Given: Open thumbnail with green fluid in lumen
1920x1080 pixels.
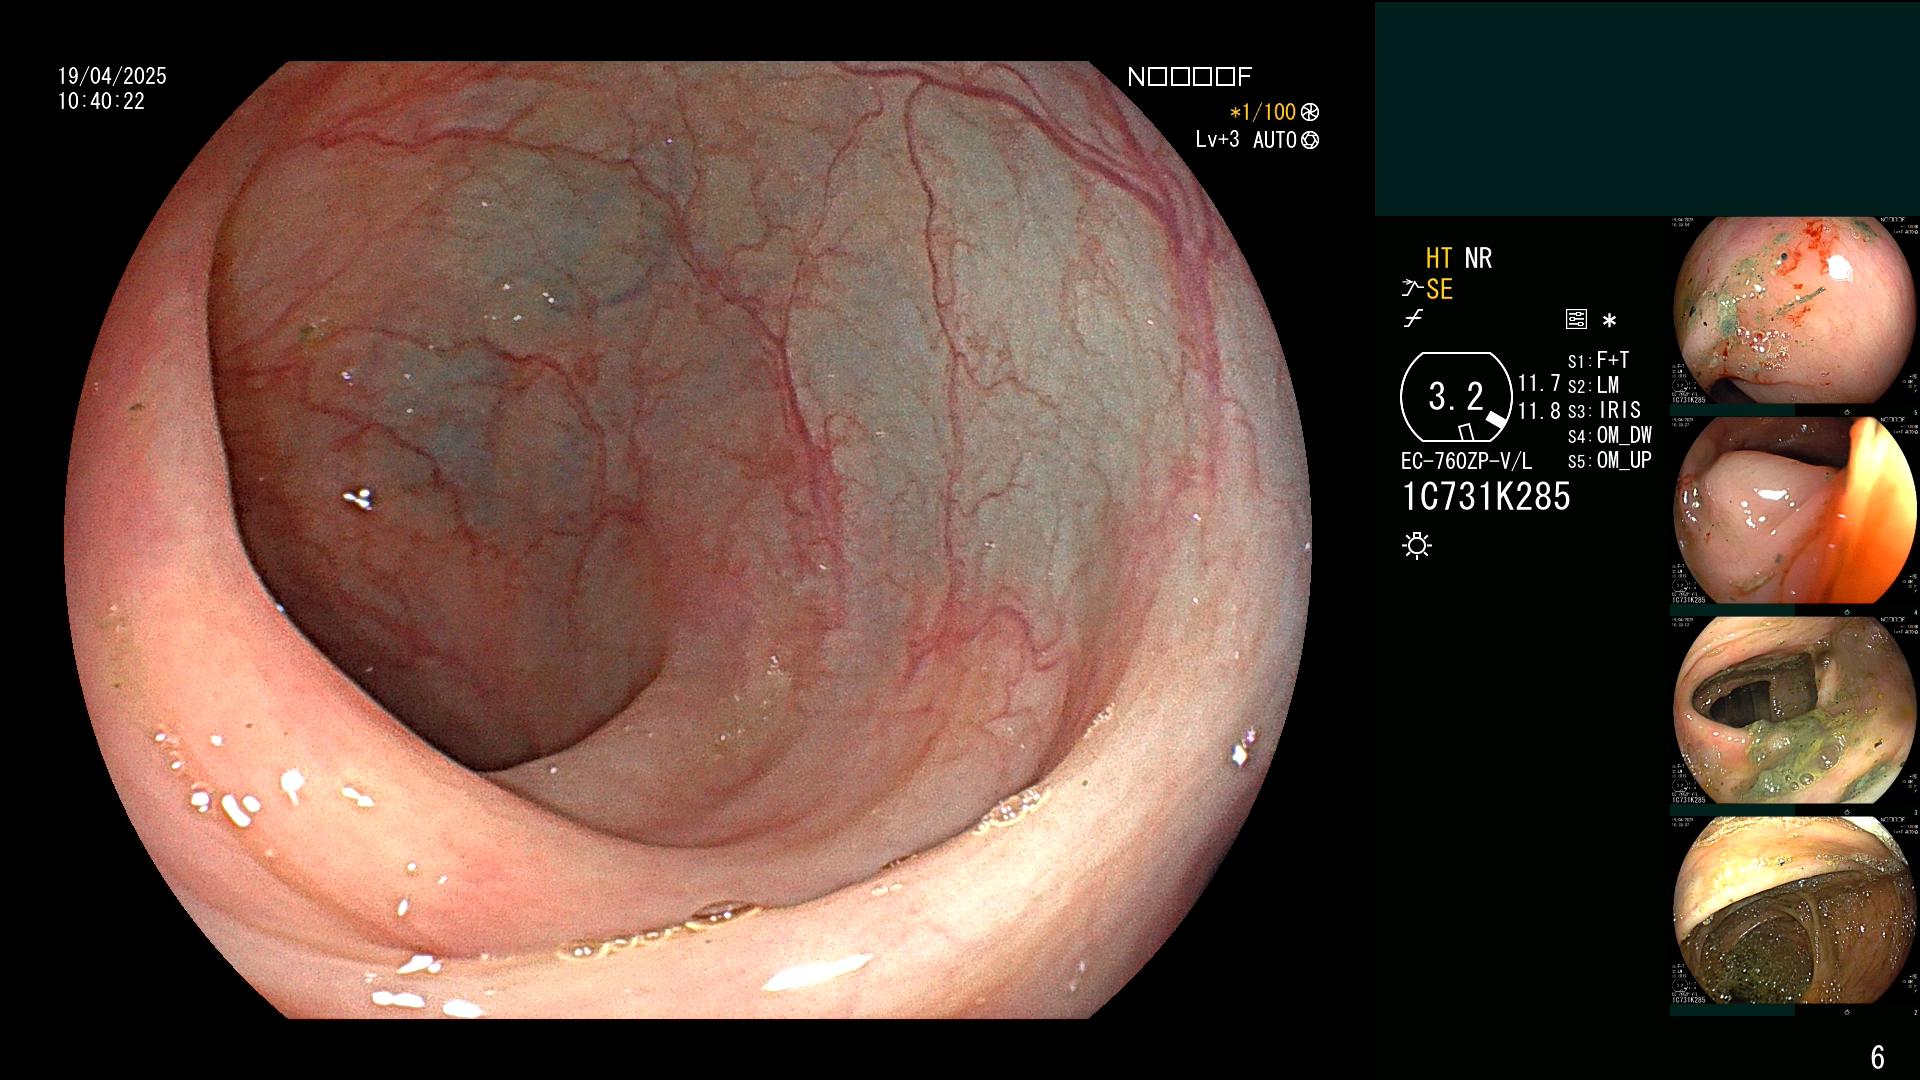Looking at the screenshot, I should pos(1795,710).
